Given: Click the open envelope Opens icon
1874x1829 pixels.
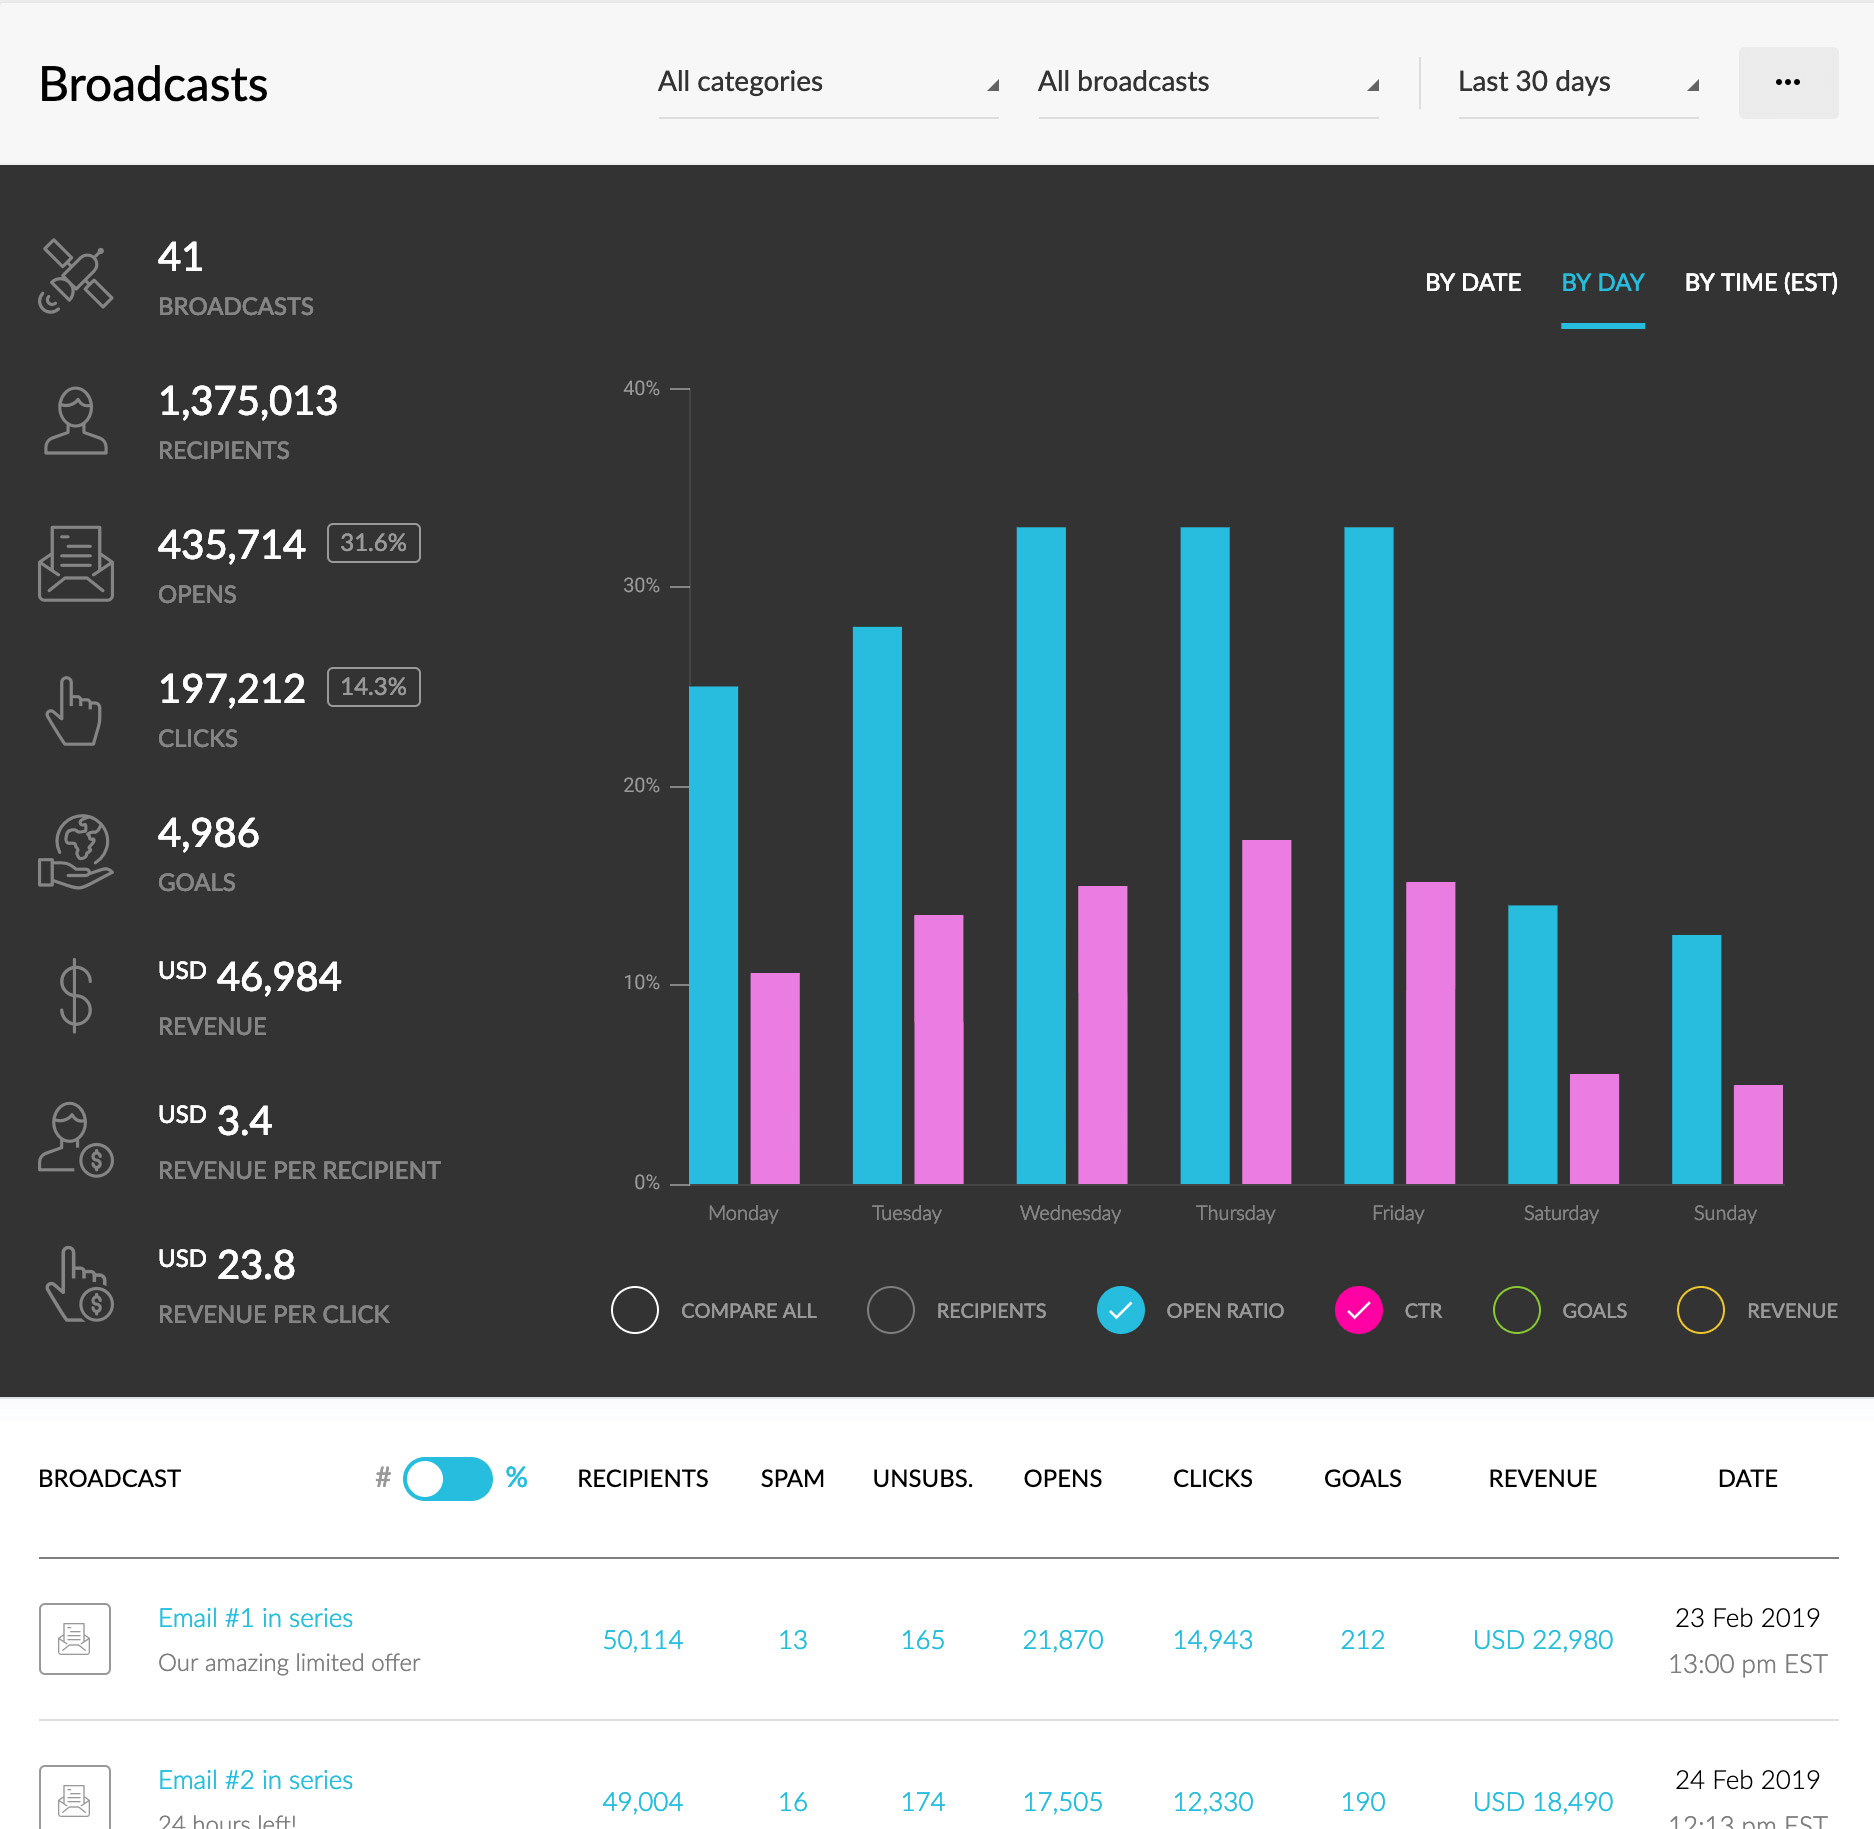Looking at the screenshot, I should 75,564.
